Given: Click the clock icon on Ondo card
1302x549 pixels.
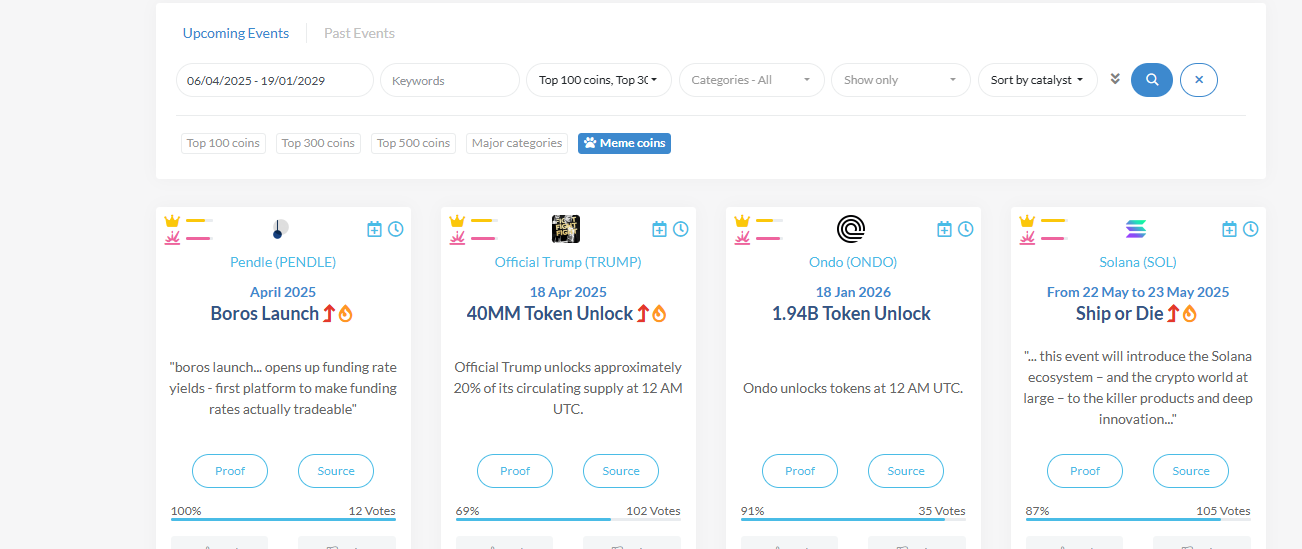Looking at the screenshot, I should (x=966, y=229).
